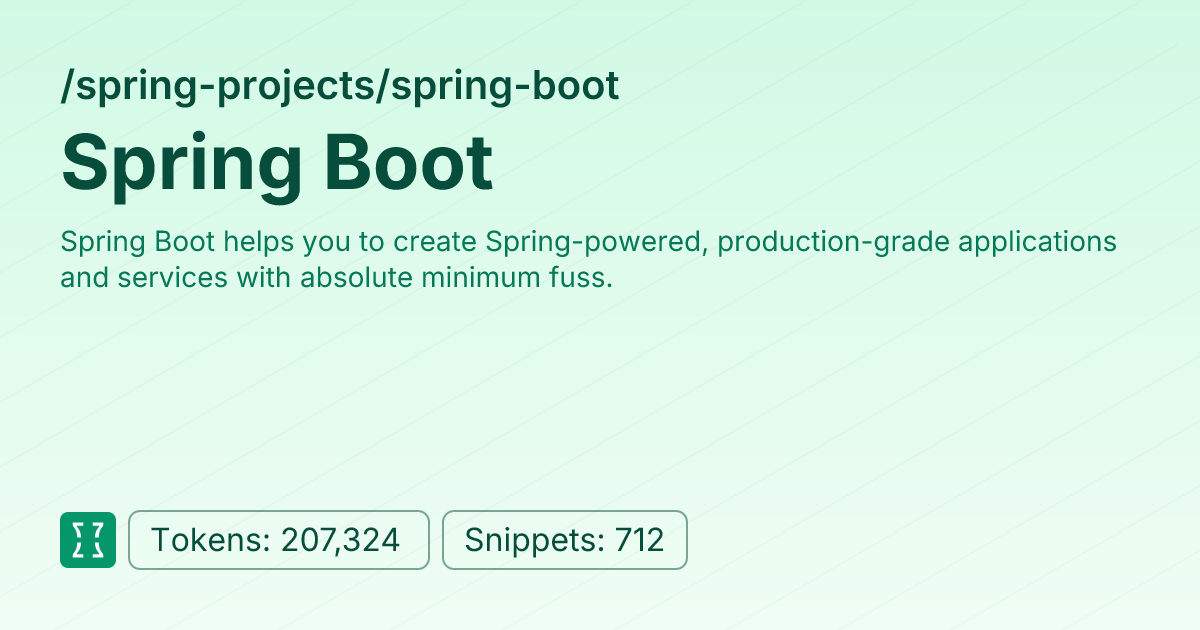Click the bracket symbol inside the green logo
The width and height of the screenshot is (1200, 630).
(88, 540)
